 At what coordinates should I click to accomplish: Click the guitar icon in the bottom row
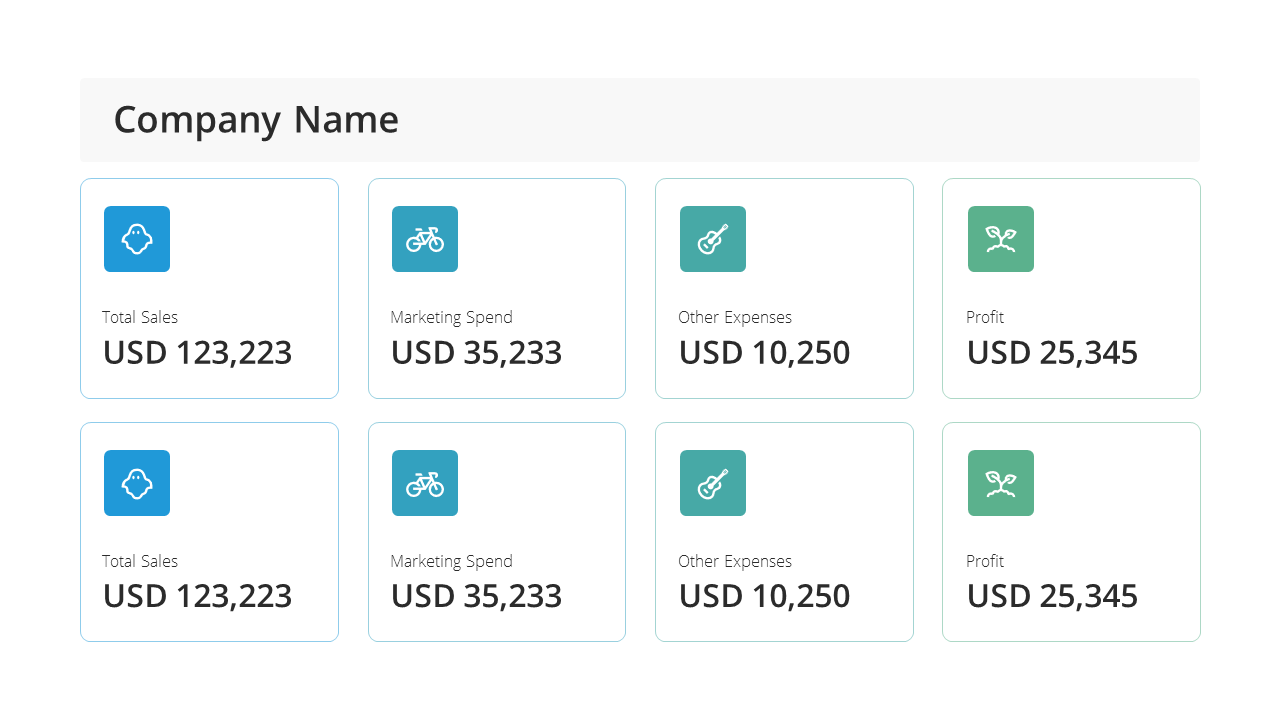713,483
